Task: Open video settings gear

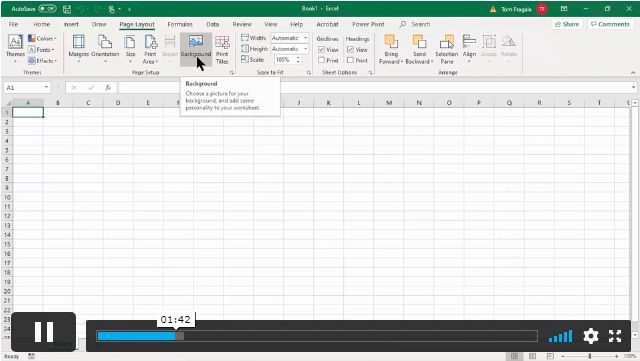Action: tap(591, 336)
